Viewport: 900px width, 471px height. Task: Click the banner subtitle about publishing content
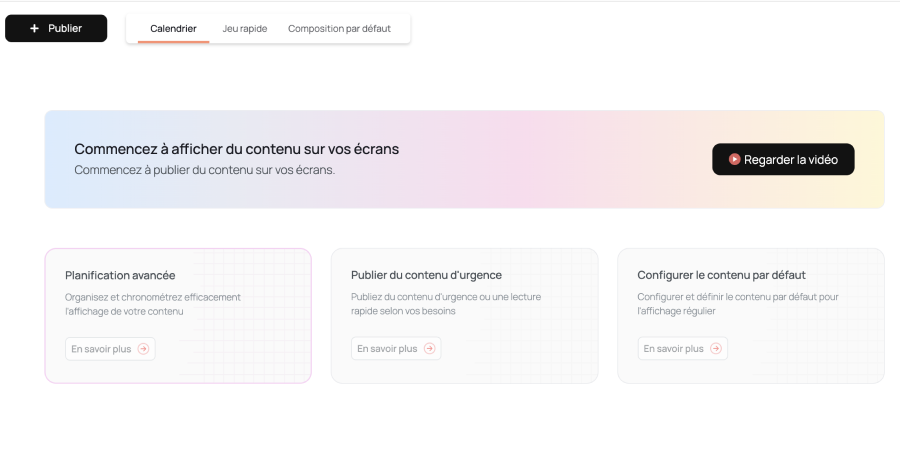pos(204,169)
